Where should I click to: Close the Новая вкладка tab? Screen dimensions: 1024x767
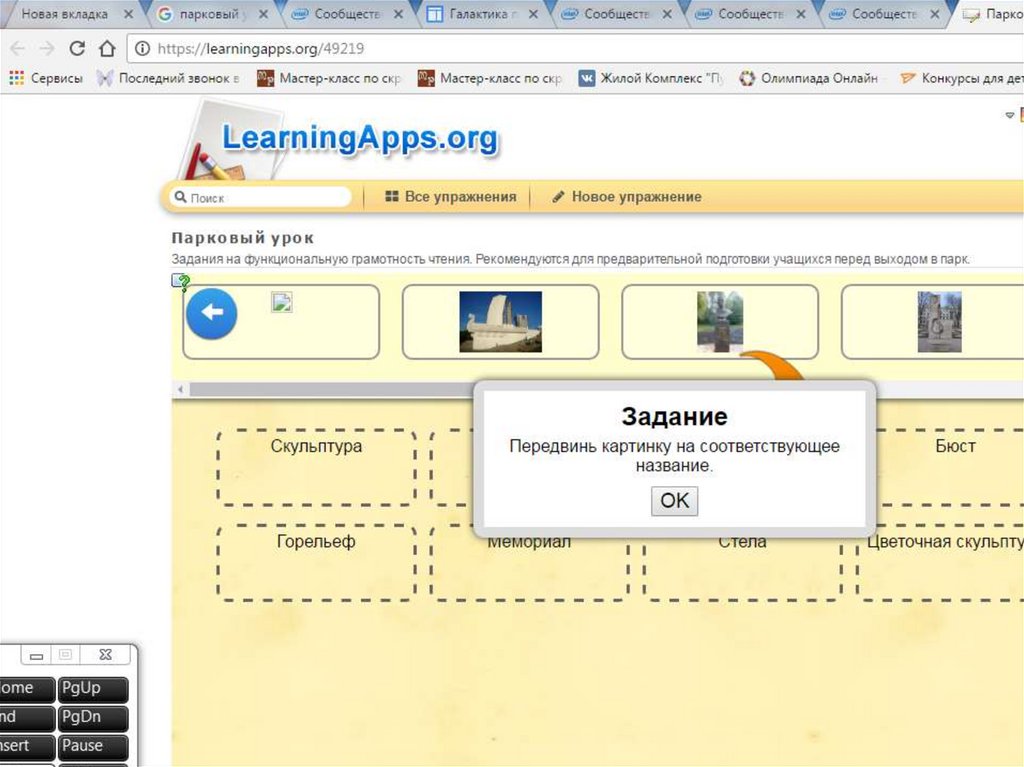128,14
